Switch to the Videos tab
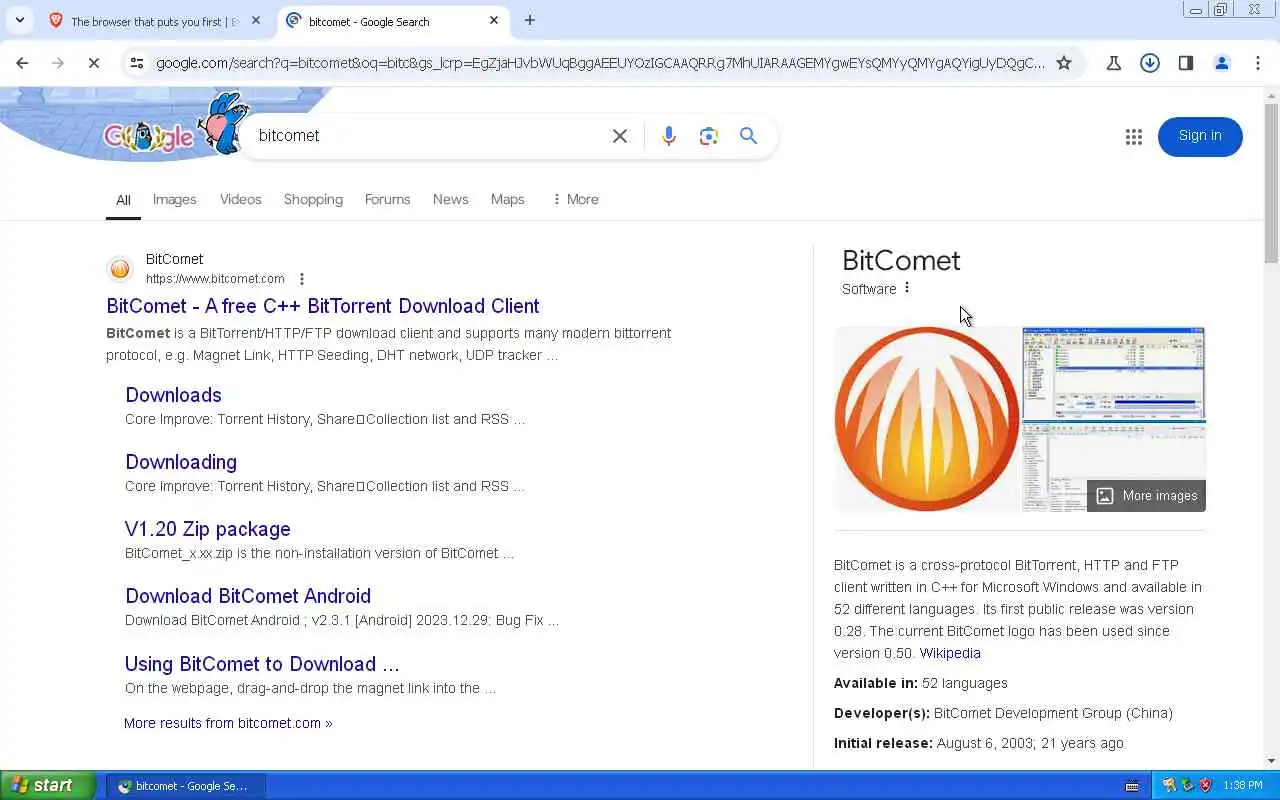The width and height of the screenshot is (1280, 800). (240, 199)
